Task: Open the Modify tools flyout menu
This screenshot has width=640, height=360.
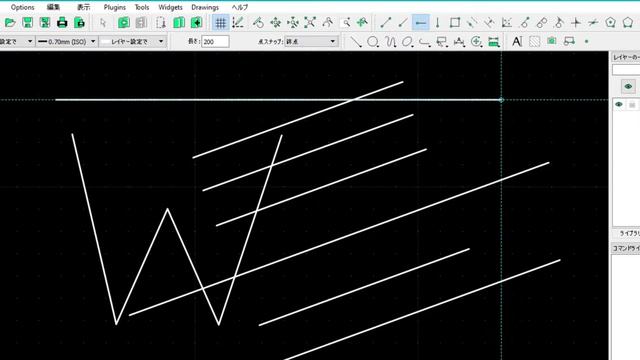Action: [476, 42]
